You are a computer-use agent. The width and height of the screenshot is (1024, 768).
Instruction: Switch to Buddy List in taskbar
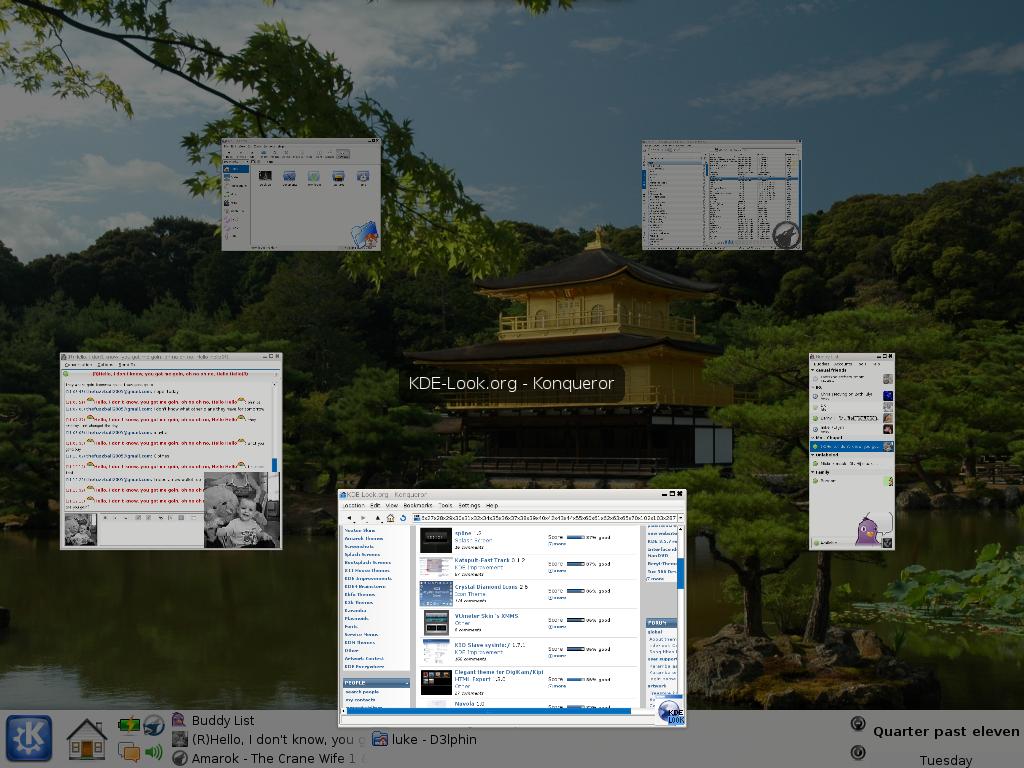tap(223, 720)
